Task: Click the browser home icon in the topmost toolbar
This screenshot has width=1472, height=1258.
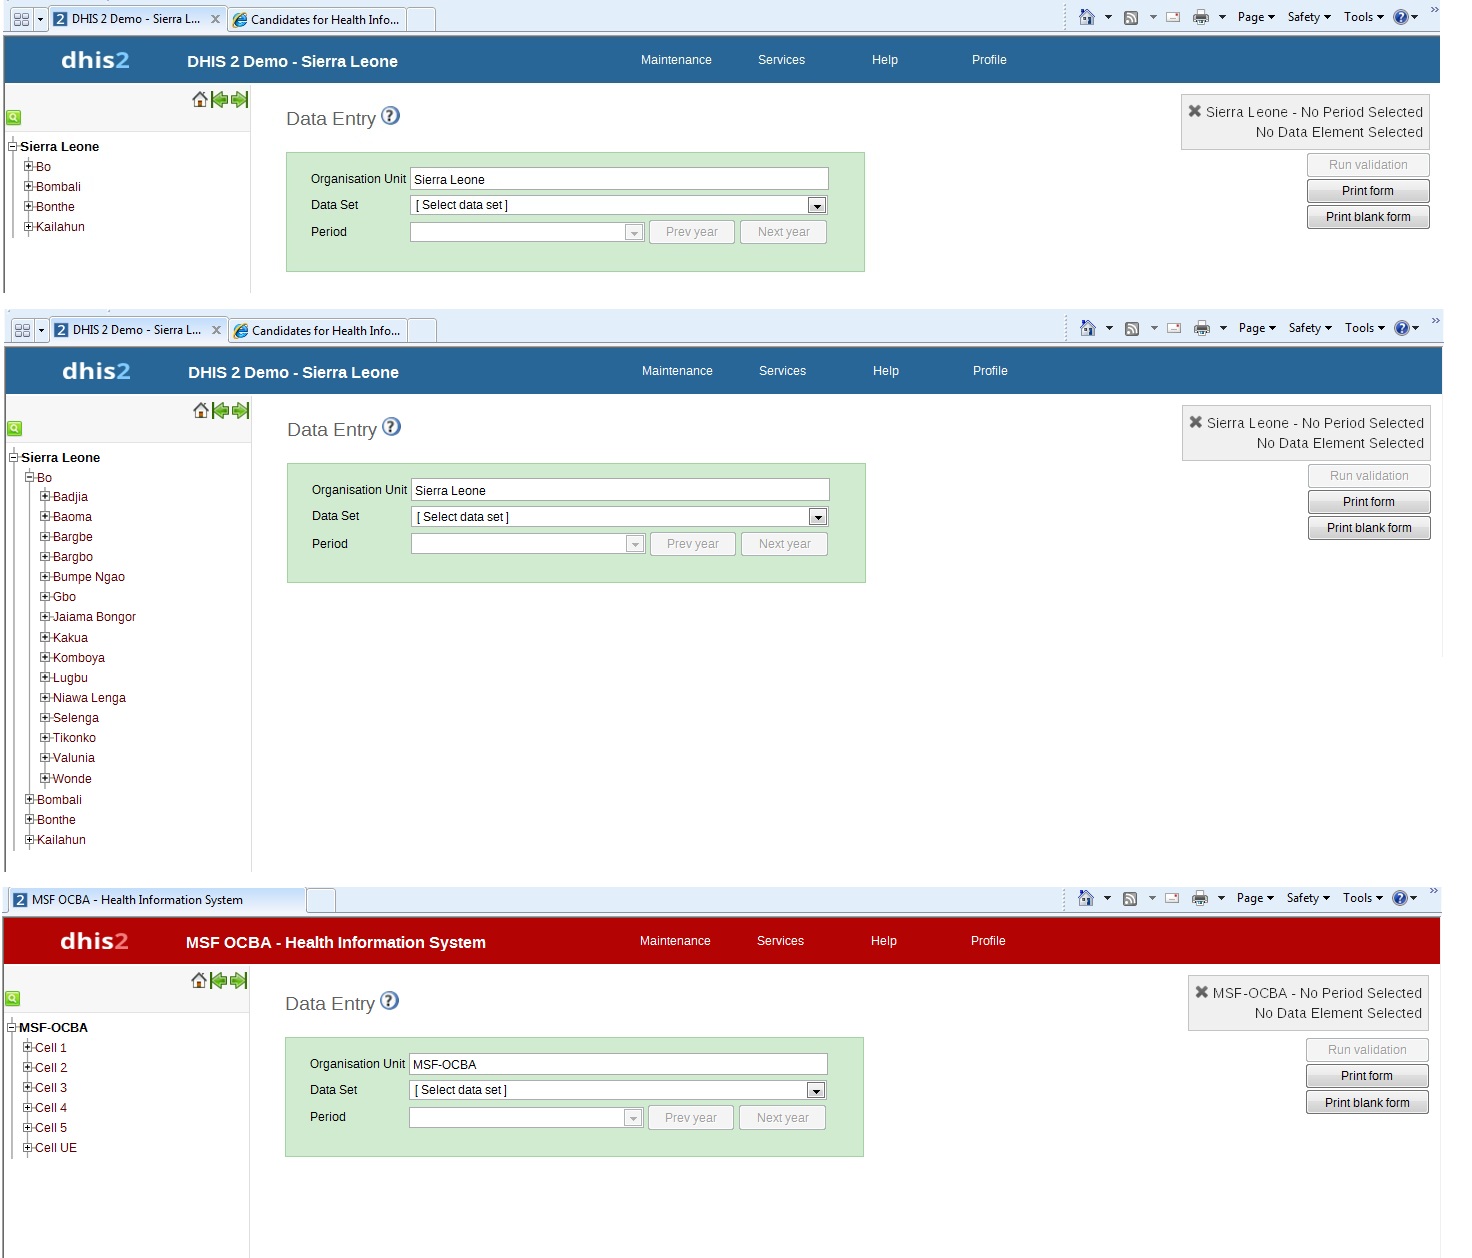Action: coord(1087,17)
